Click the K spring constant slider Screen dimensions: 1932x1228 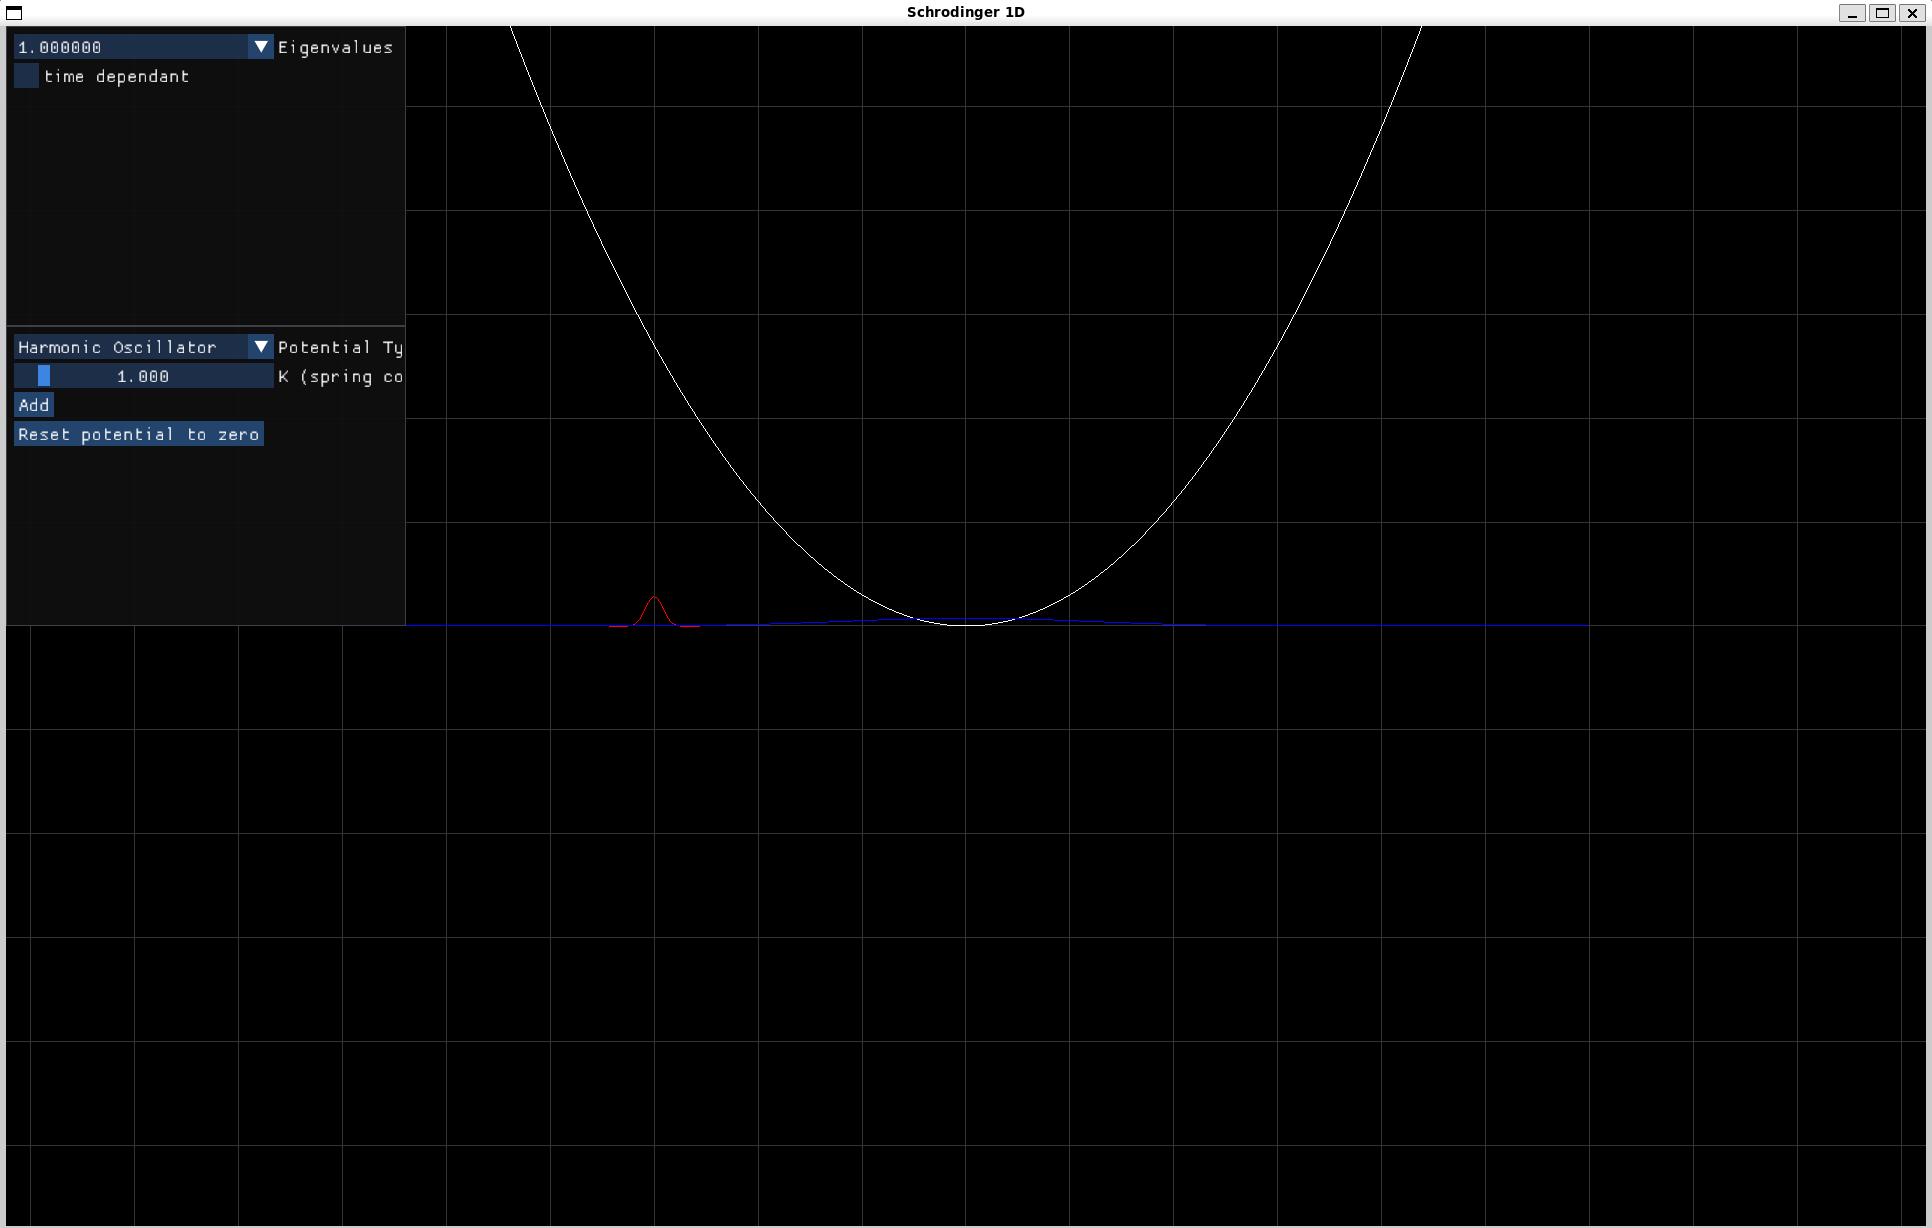tap(143, 376)
